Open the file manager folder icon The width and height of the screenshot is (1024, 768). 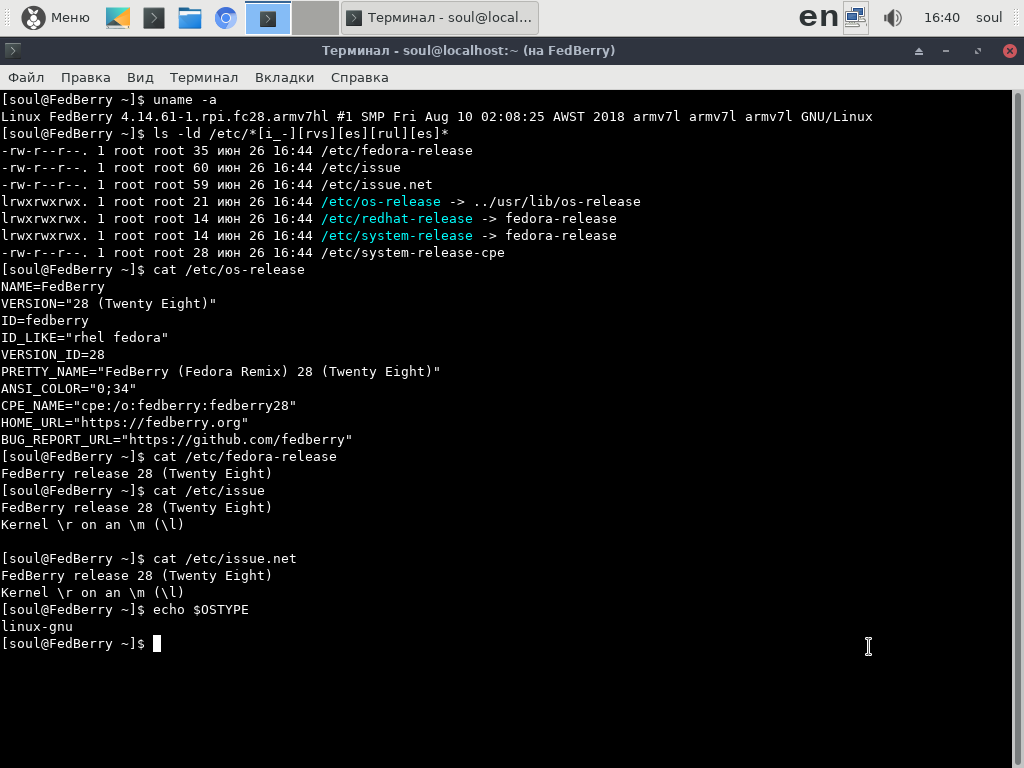[x=190, y=18]
